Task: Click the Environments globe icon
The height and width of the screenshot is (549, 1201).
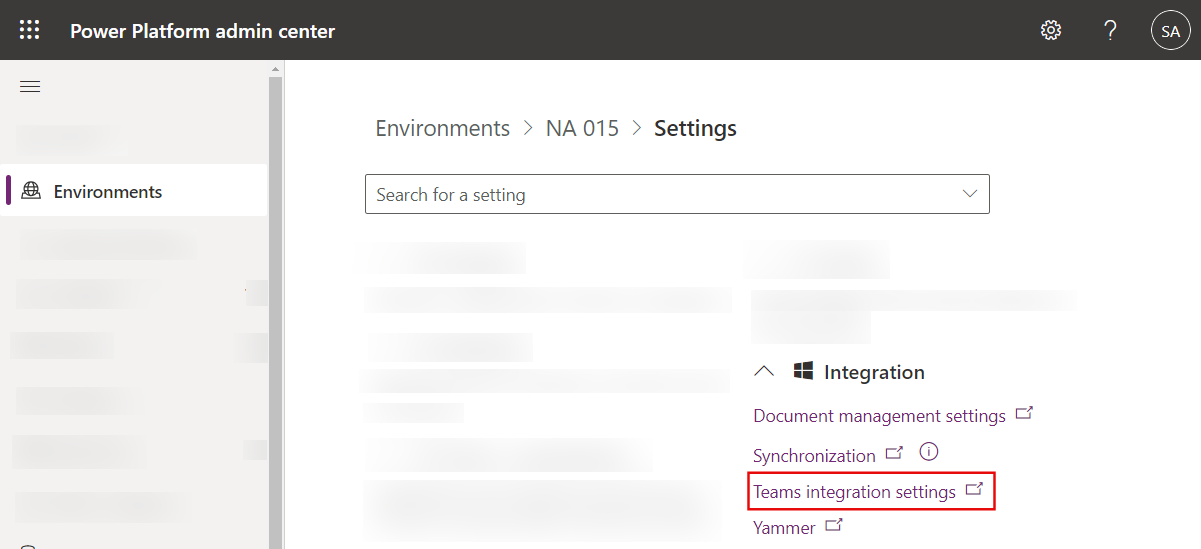Action: [x=31, y=191]
